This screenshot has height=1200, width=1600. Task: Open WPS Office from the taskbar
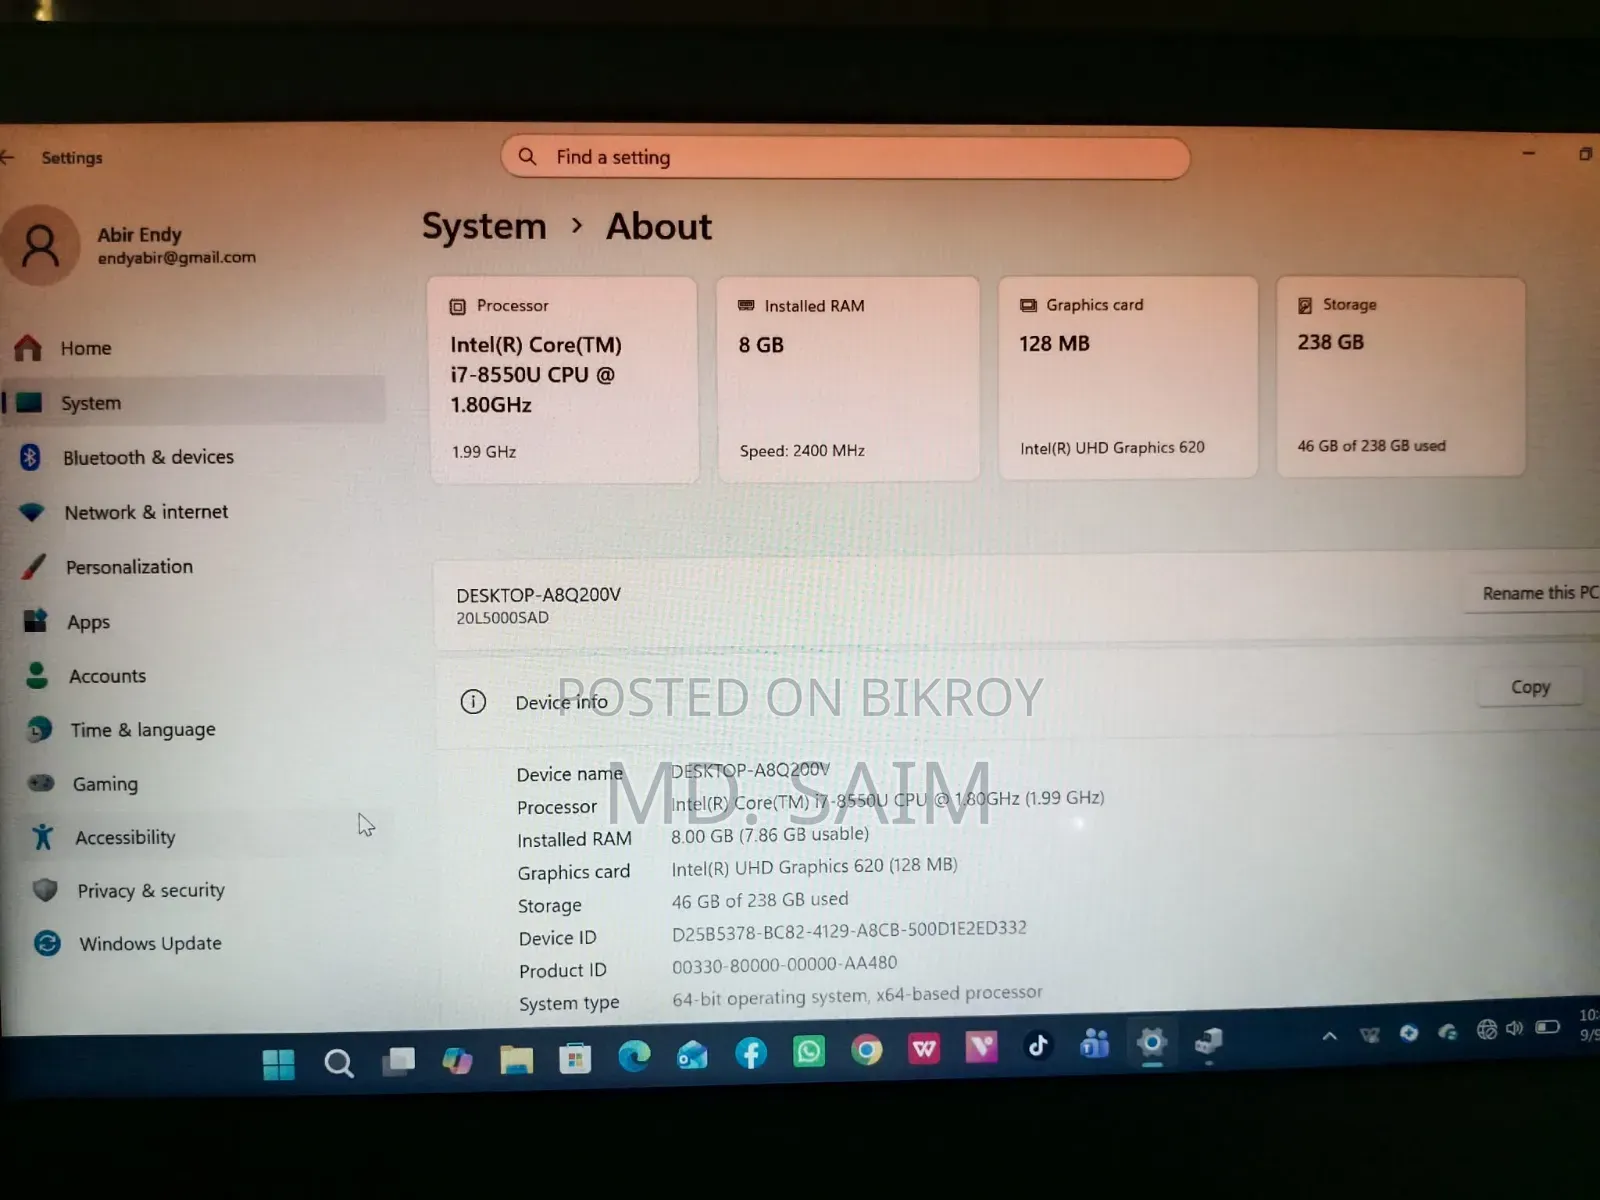pyautogui.click(x=924, y=1048)
